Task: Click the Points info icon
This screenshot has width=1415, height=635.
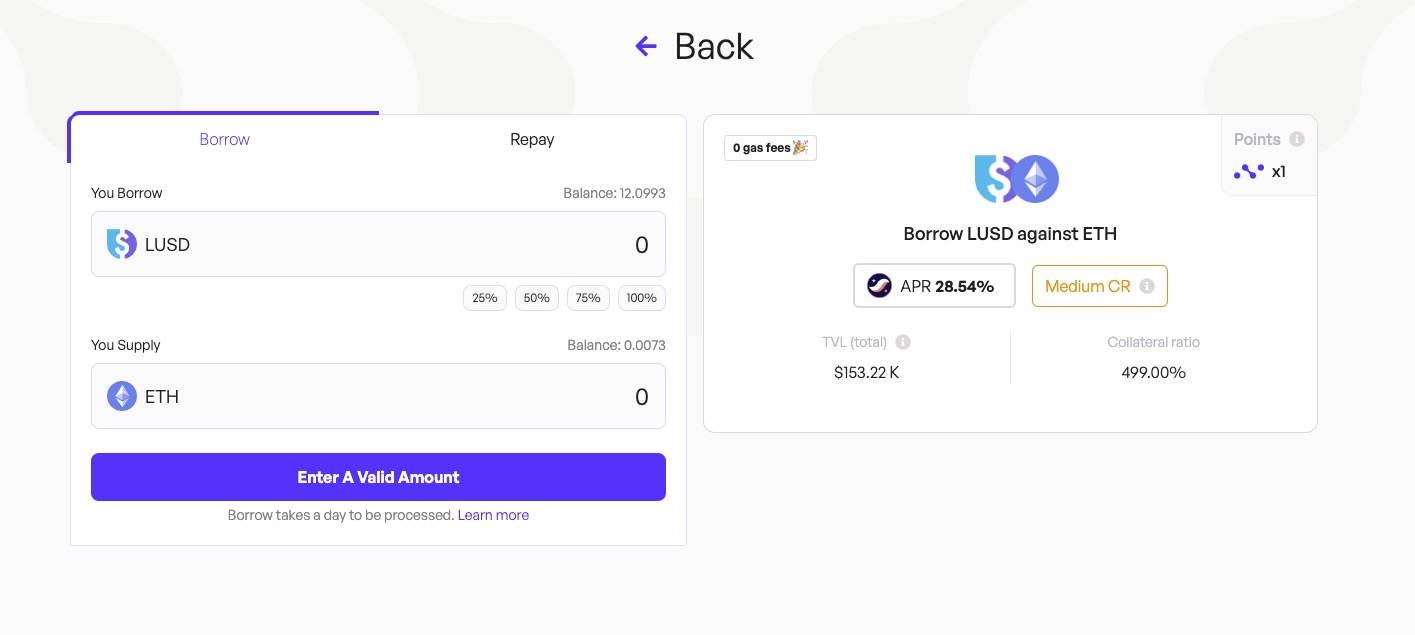Action: coord(1296,140)
